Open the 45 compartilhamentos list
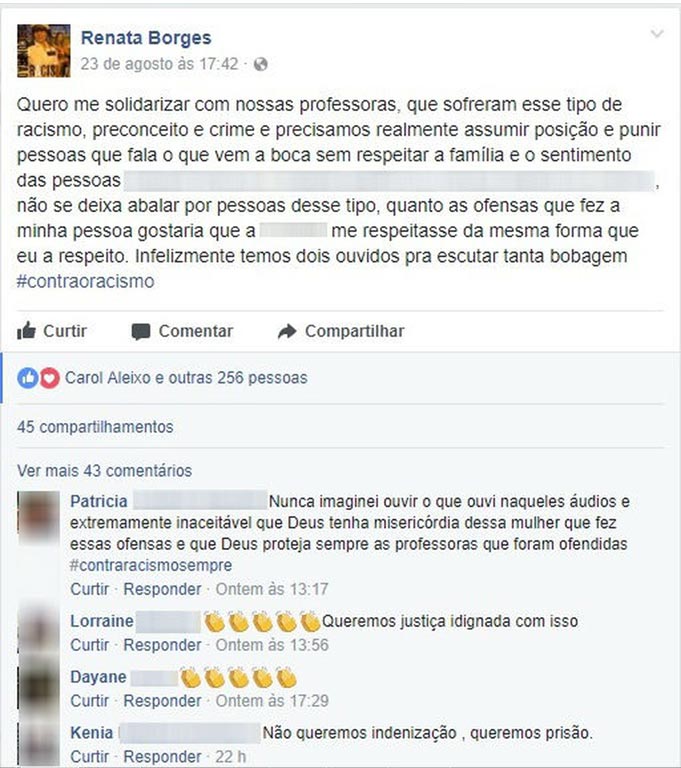Image resolution: width=681 pixels, height=768 pixels. (95, 427)
